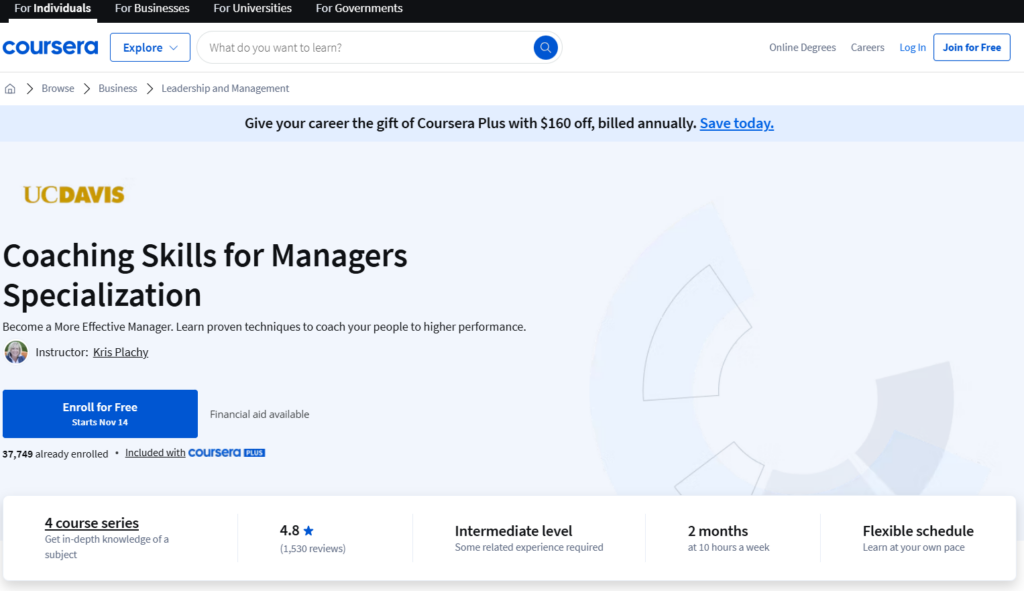Switch to For Individuals tab
The height and width of the screenshot is (591, 1024).
(52, 8)
